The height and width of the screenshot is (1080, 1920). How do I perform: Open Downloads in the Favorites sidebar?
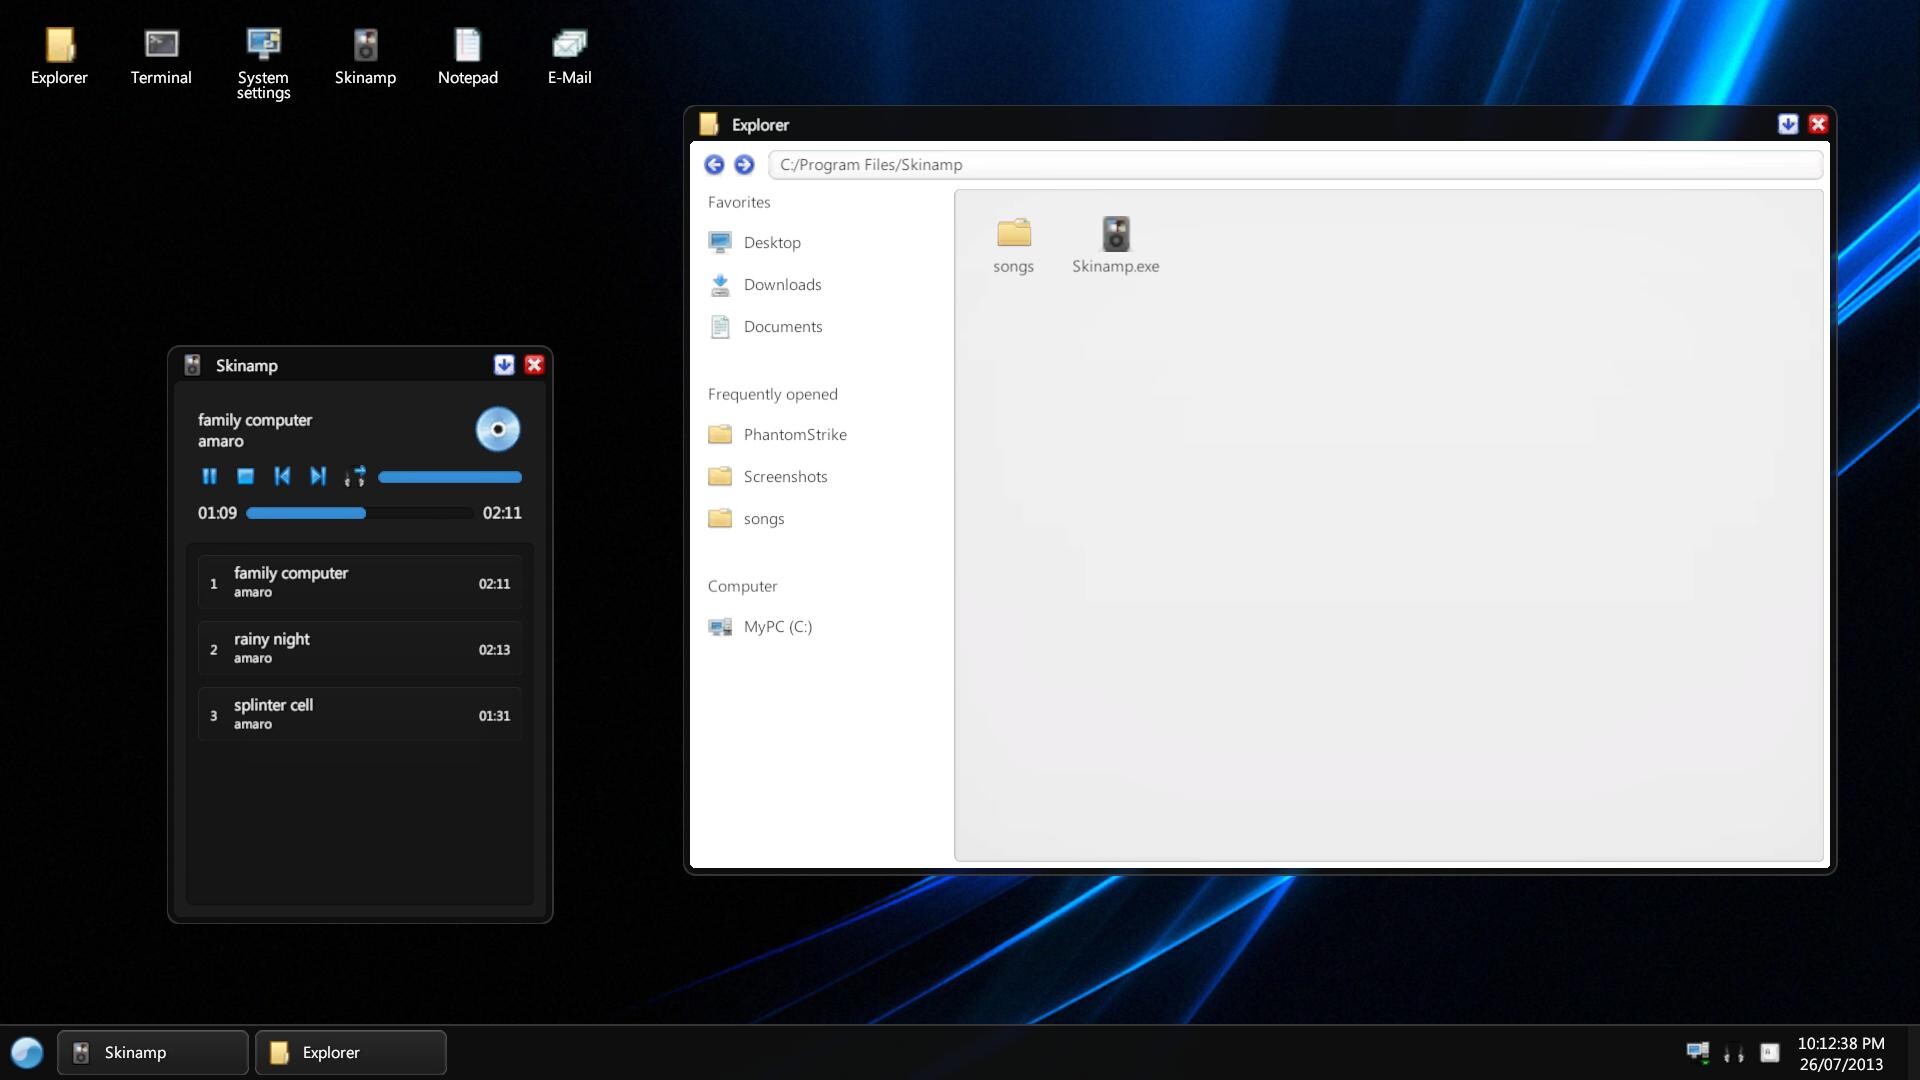coord(781,285)
